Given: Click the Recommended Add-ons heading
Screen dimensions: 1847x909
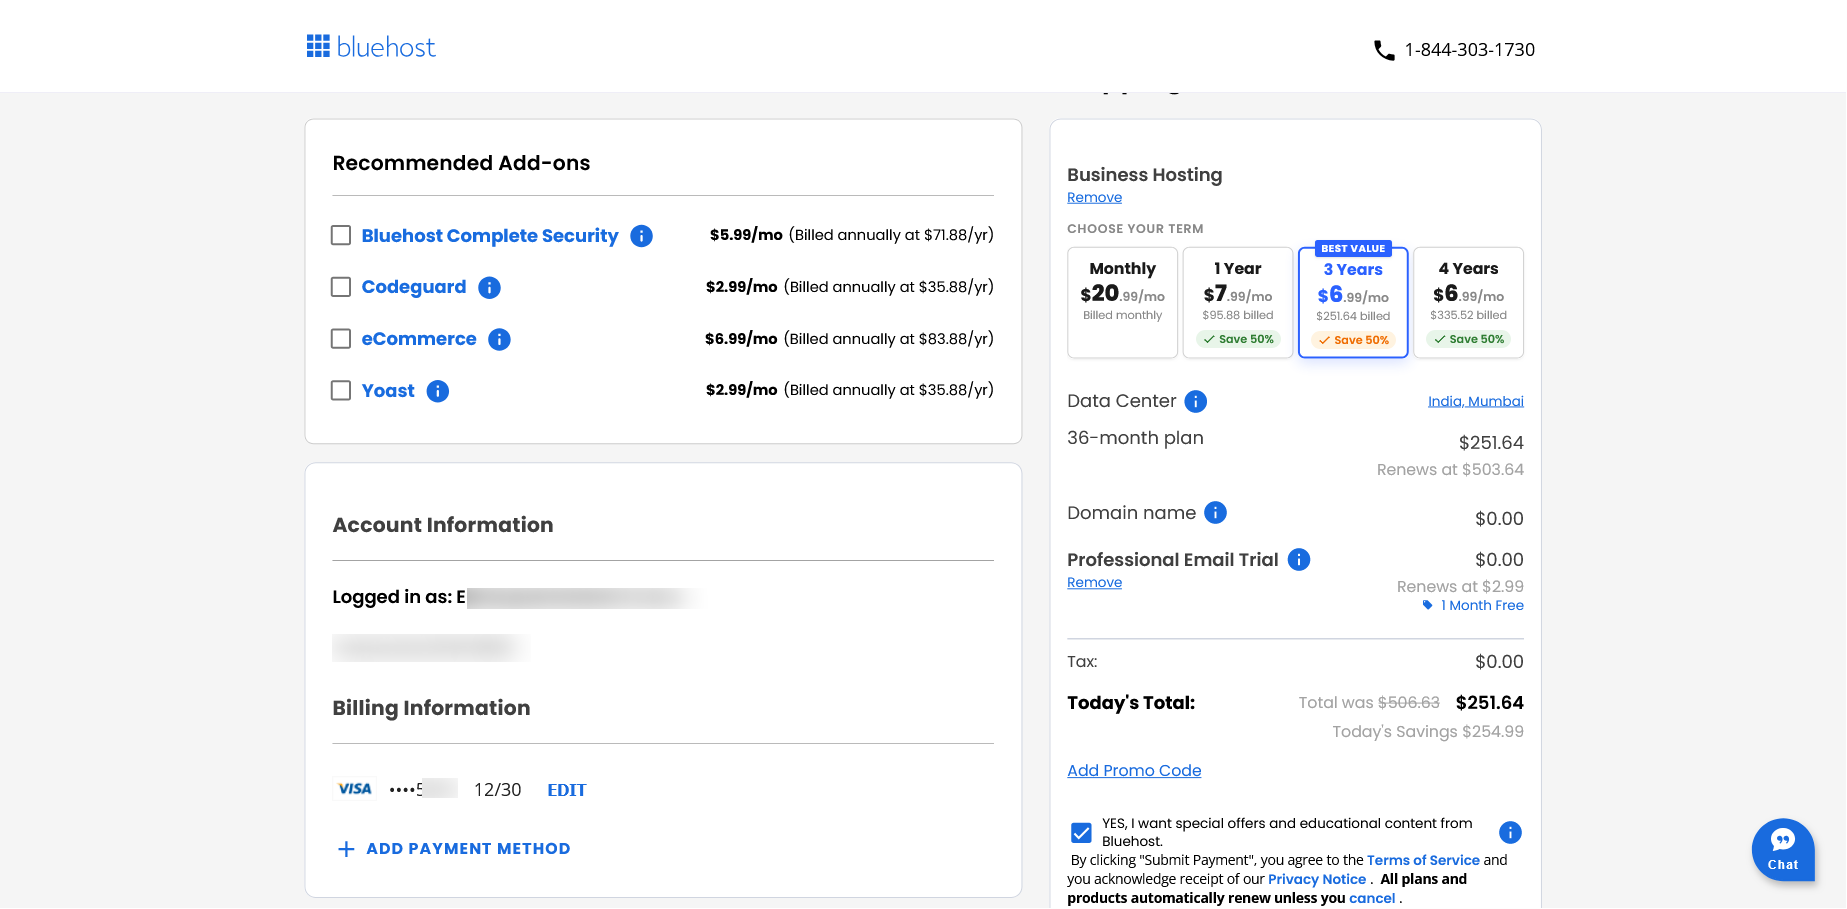Looking at the screenshot, I should click(x=461, y=163).
